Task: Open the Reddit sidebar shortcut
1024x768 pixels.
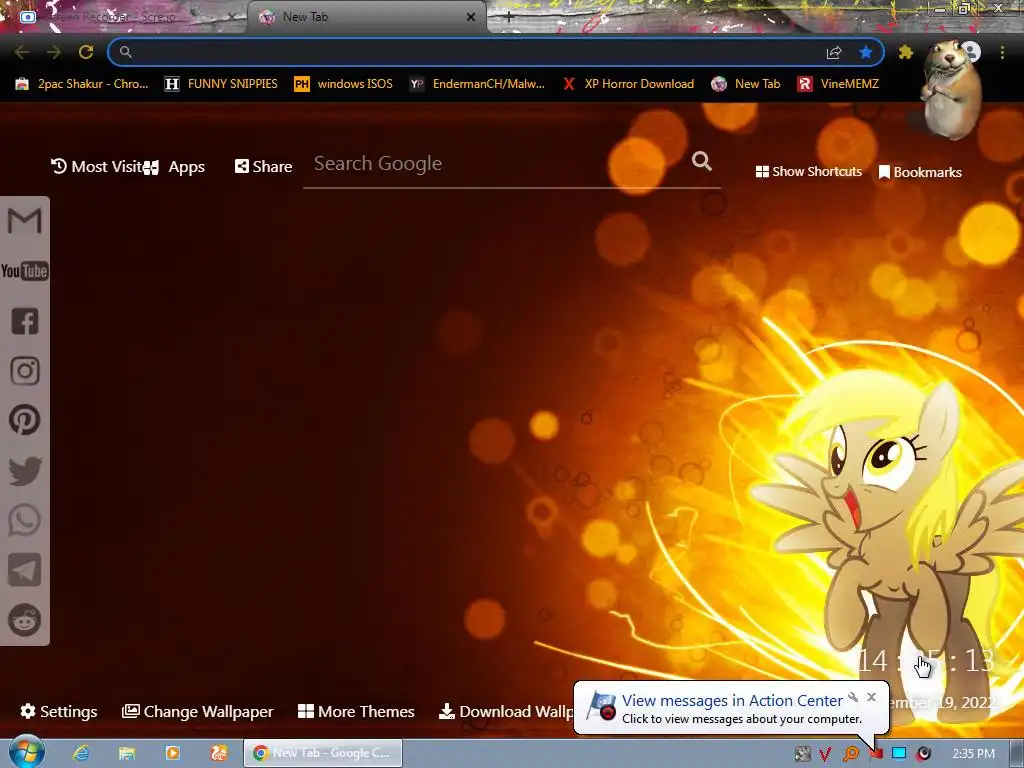Action: tap(24, 620)
